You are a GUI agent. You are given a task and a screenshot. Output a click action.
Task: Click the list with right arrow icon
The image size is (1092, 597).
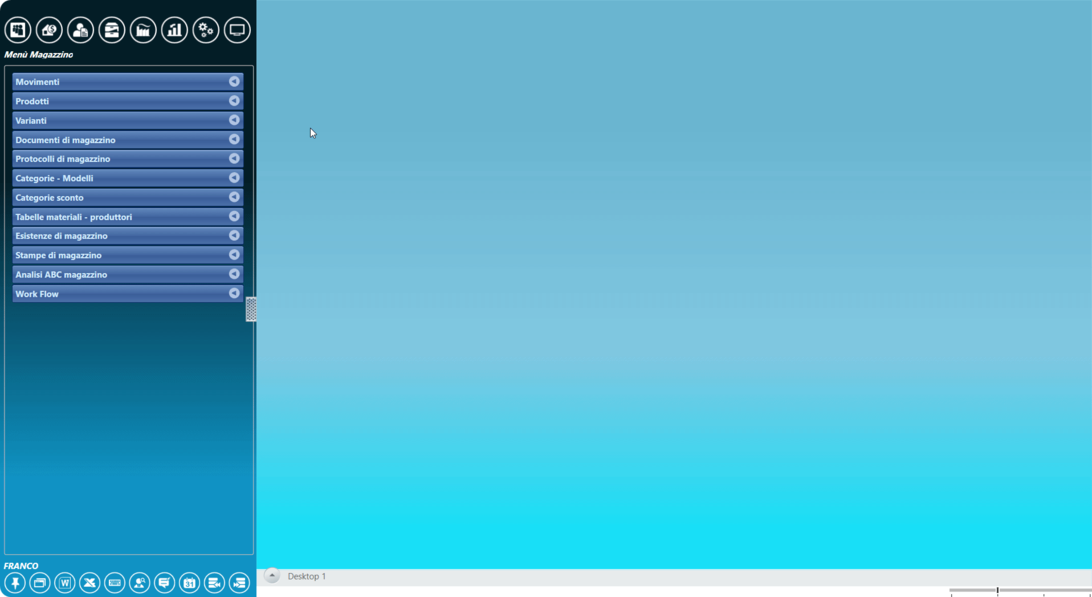coord(240,582)
